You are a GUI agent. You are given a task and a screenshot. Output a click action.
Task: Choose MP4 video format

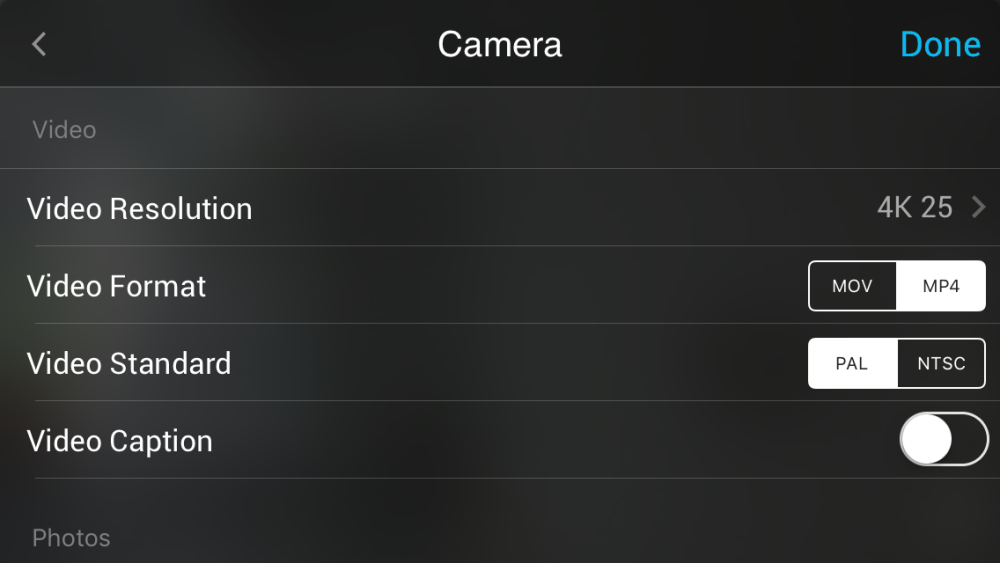pyautogui.click(x=941, y=286)
